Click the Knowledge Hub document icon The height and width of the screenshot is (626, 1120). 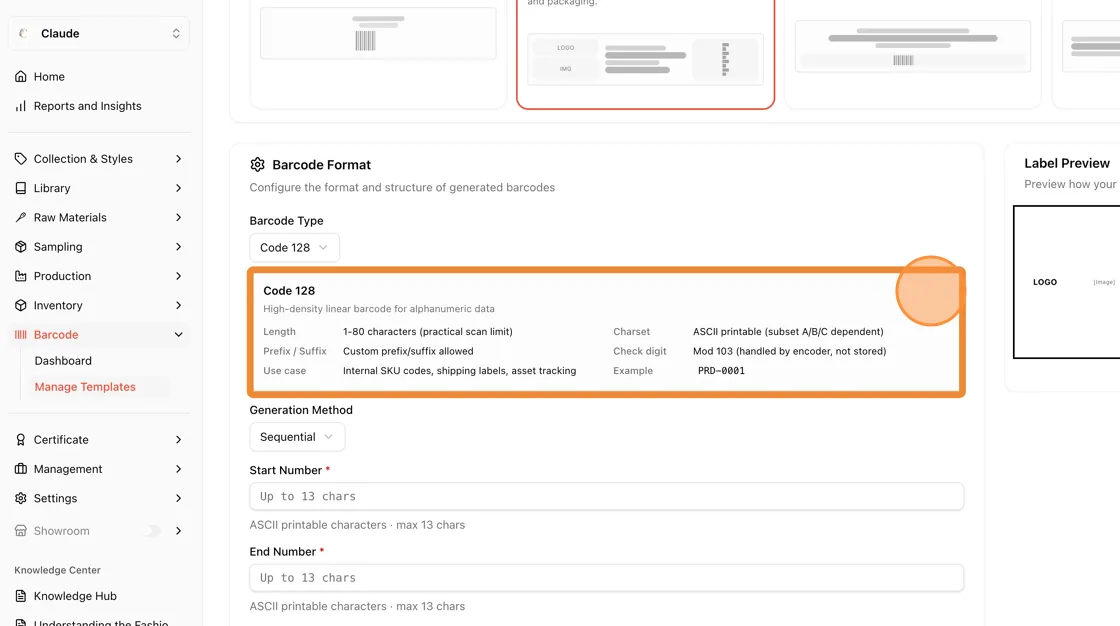pos(21,596)
